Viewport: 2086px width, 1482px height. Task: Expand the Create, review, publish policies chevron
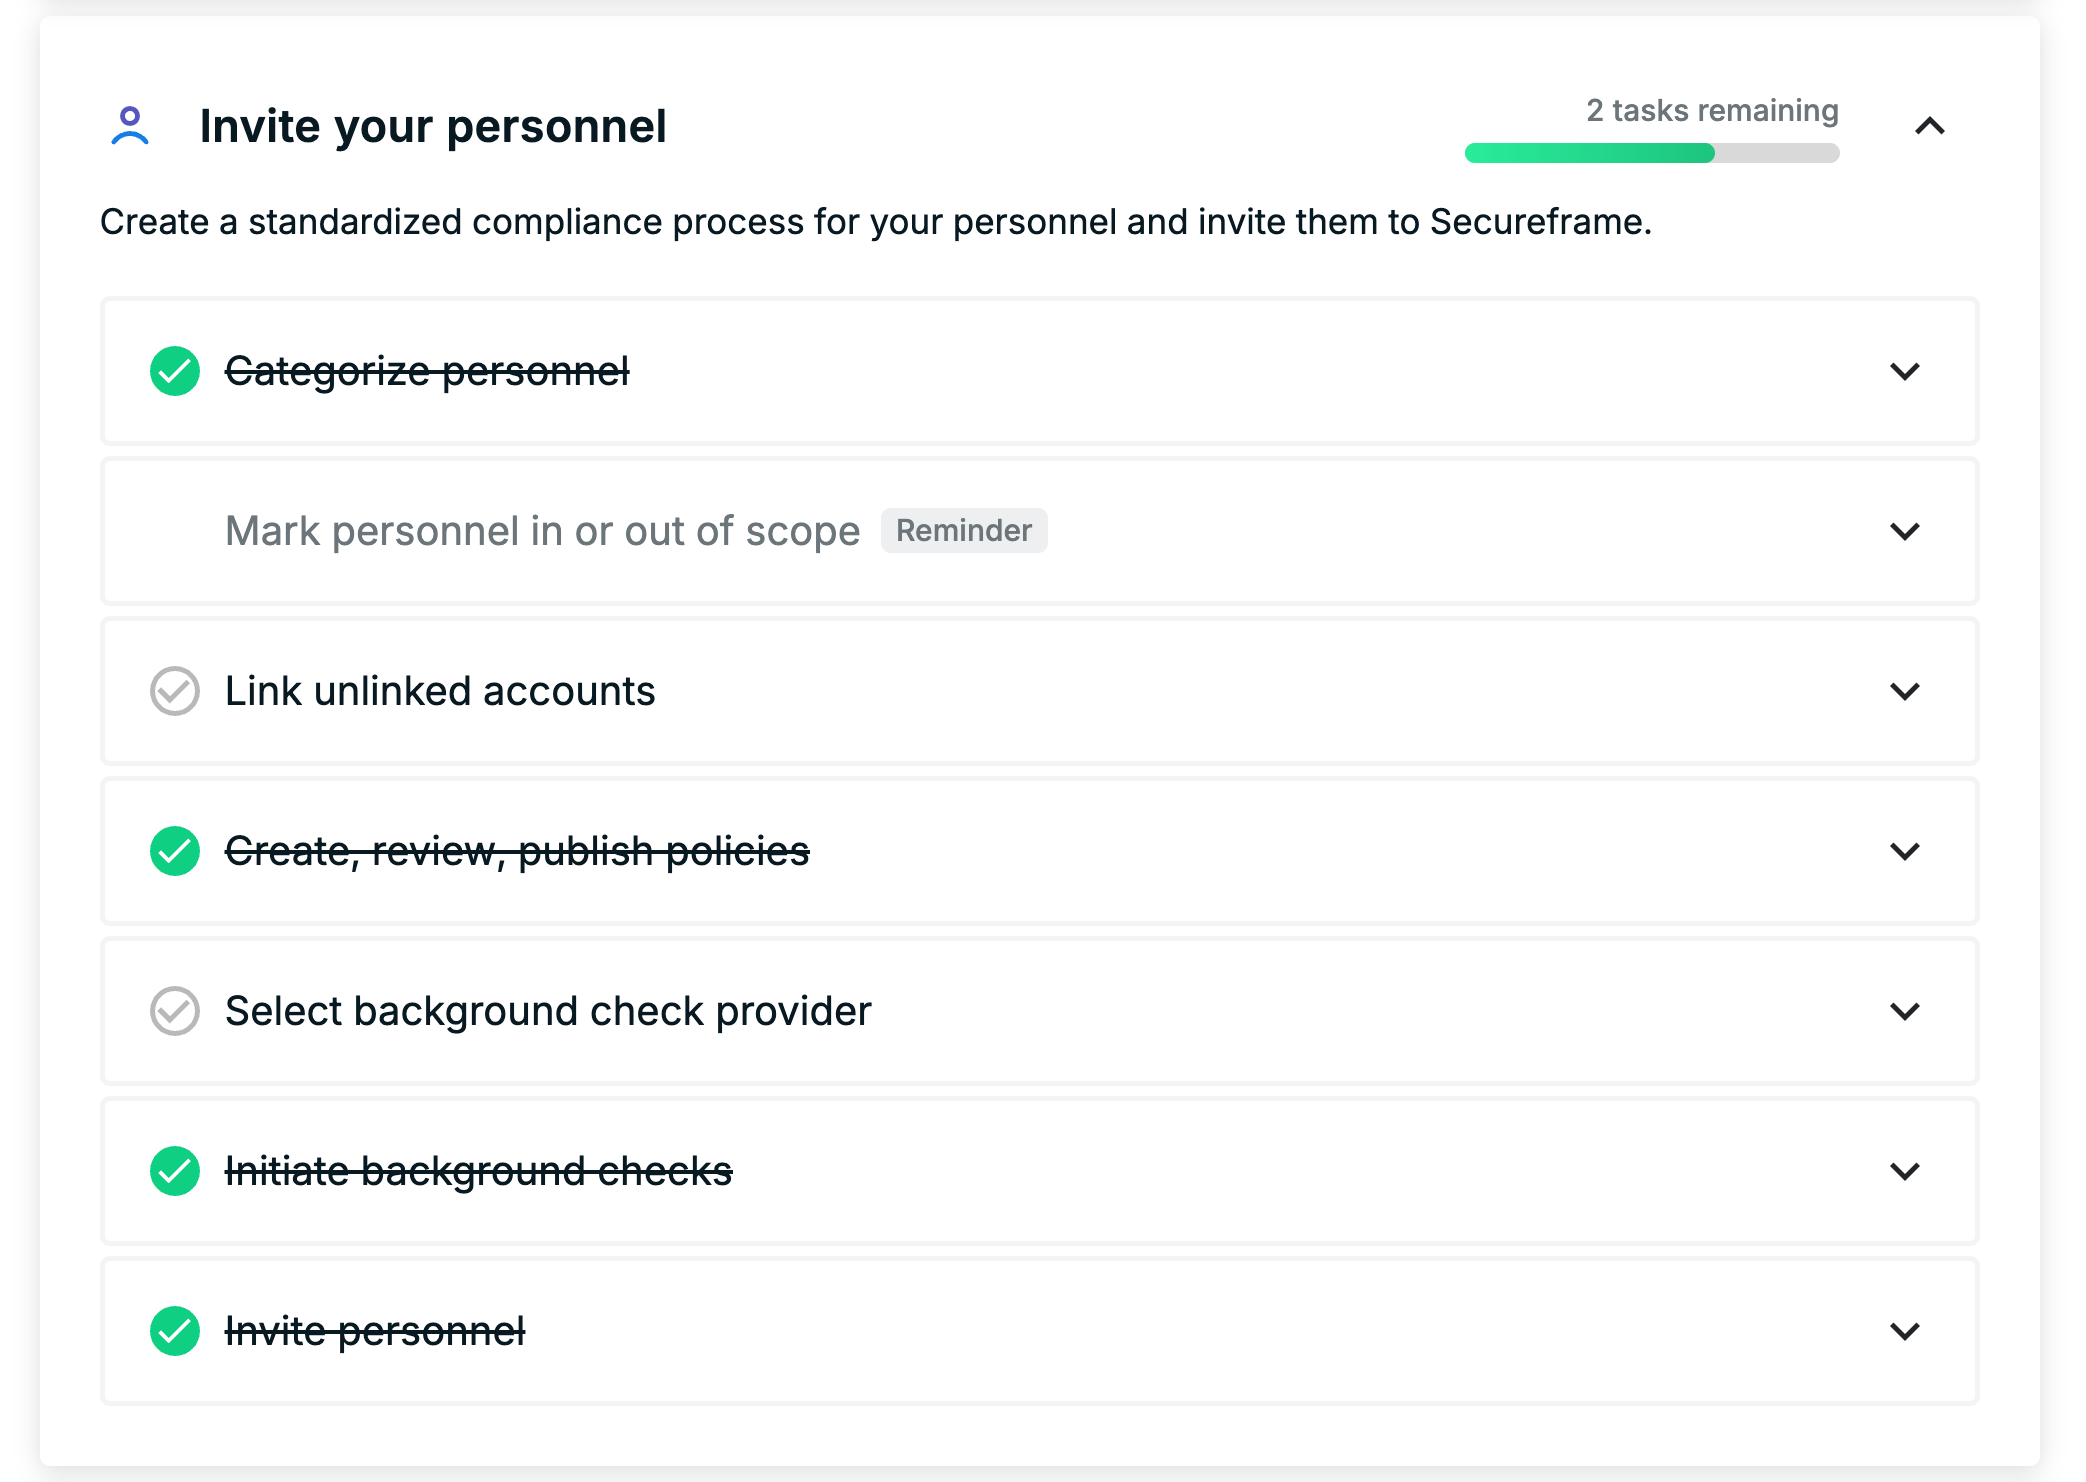[x=1905, y=851]
